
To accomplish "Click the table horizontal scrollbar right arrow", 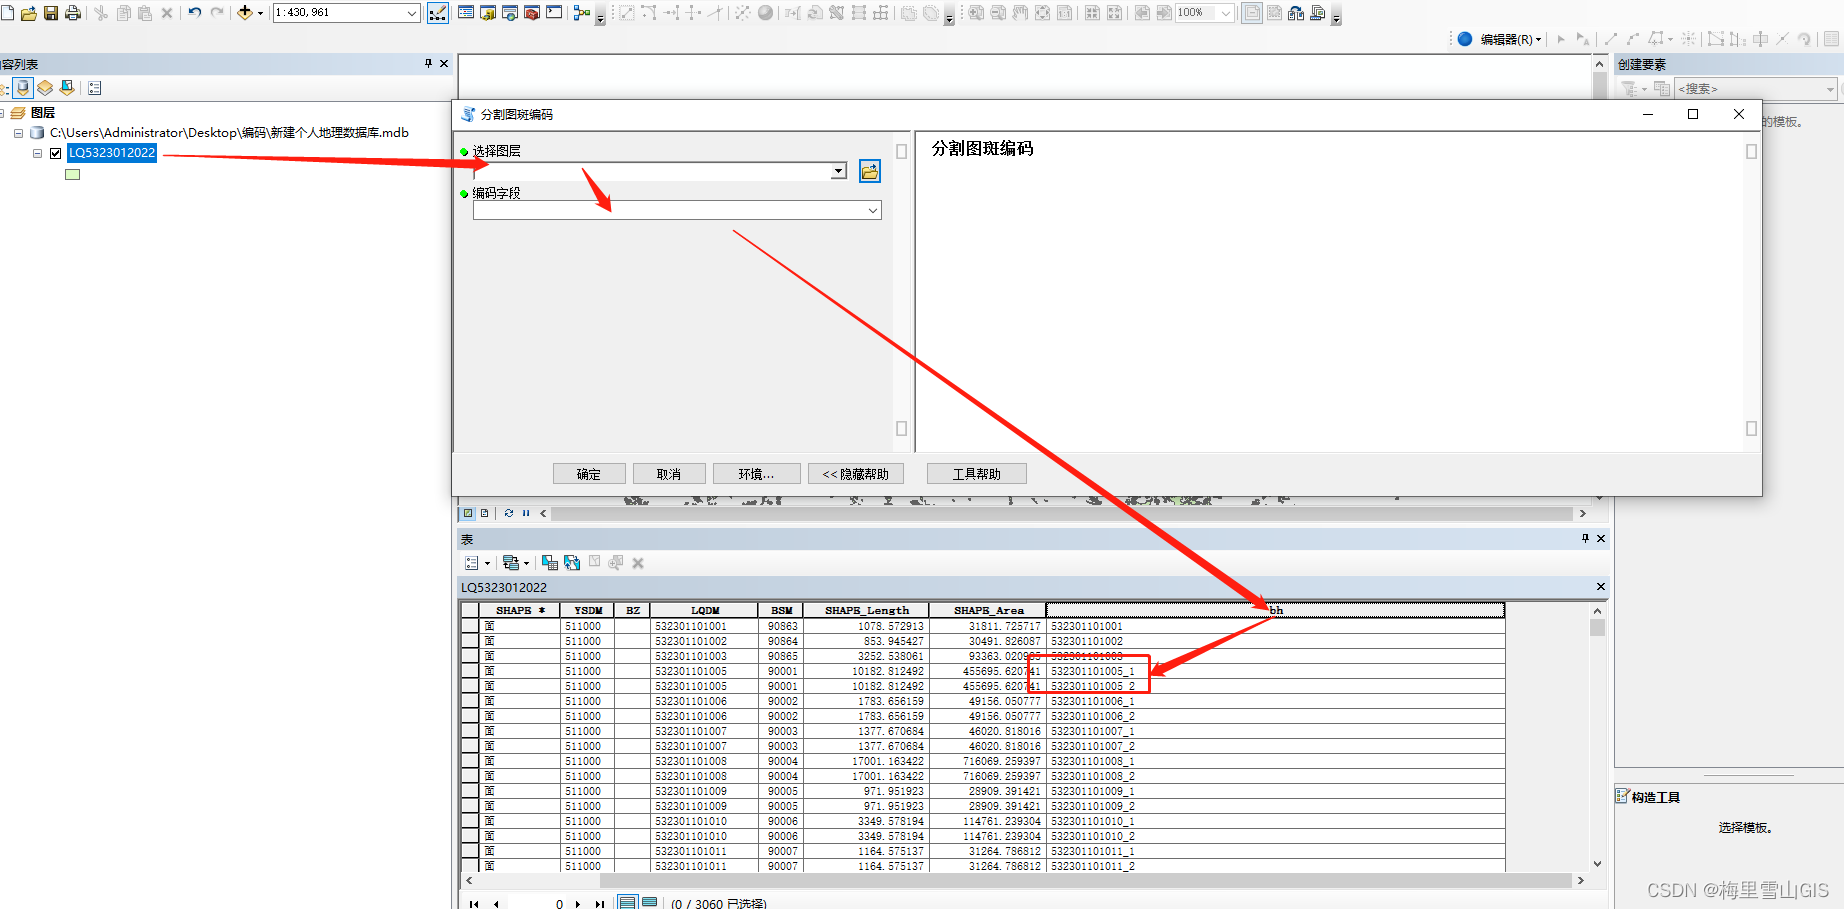I will [1580, 881].
